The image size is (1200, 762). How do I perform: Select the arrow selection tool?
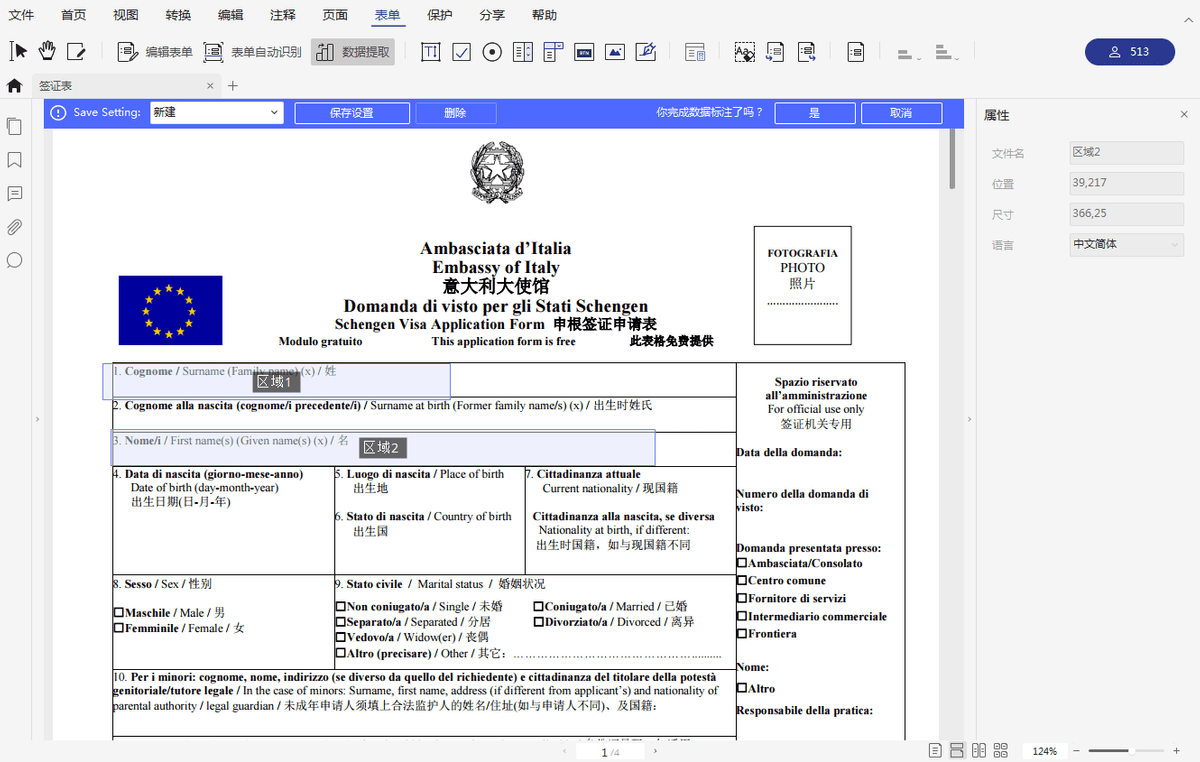coord(18,51)
